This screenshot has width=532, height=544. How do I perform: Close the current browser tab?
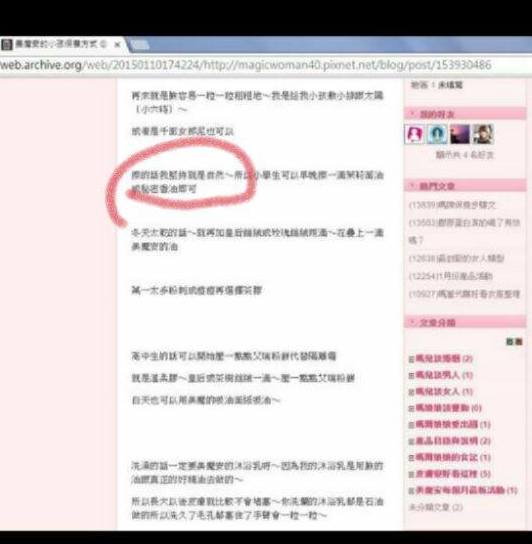(x=117, y=45)
